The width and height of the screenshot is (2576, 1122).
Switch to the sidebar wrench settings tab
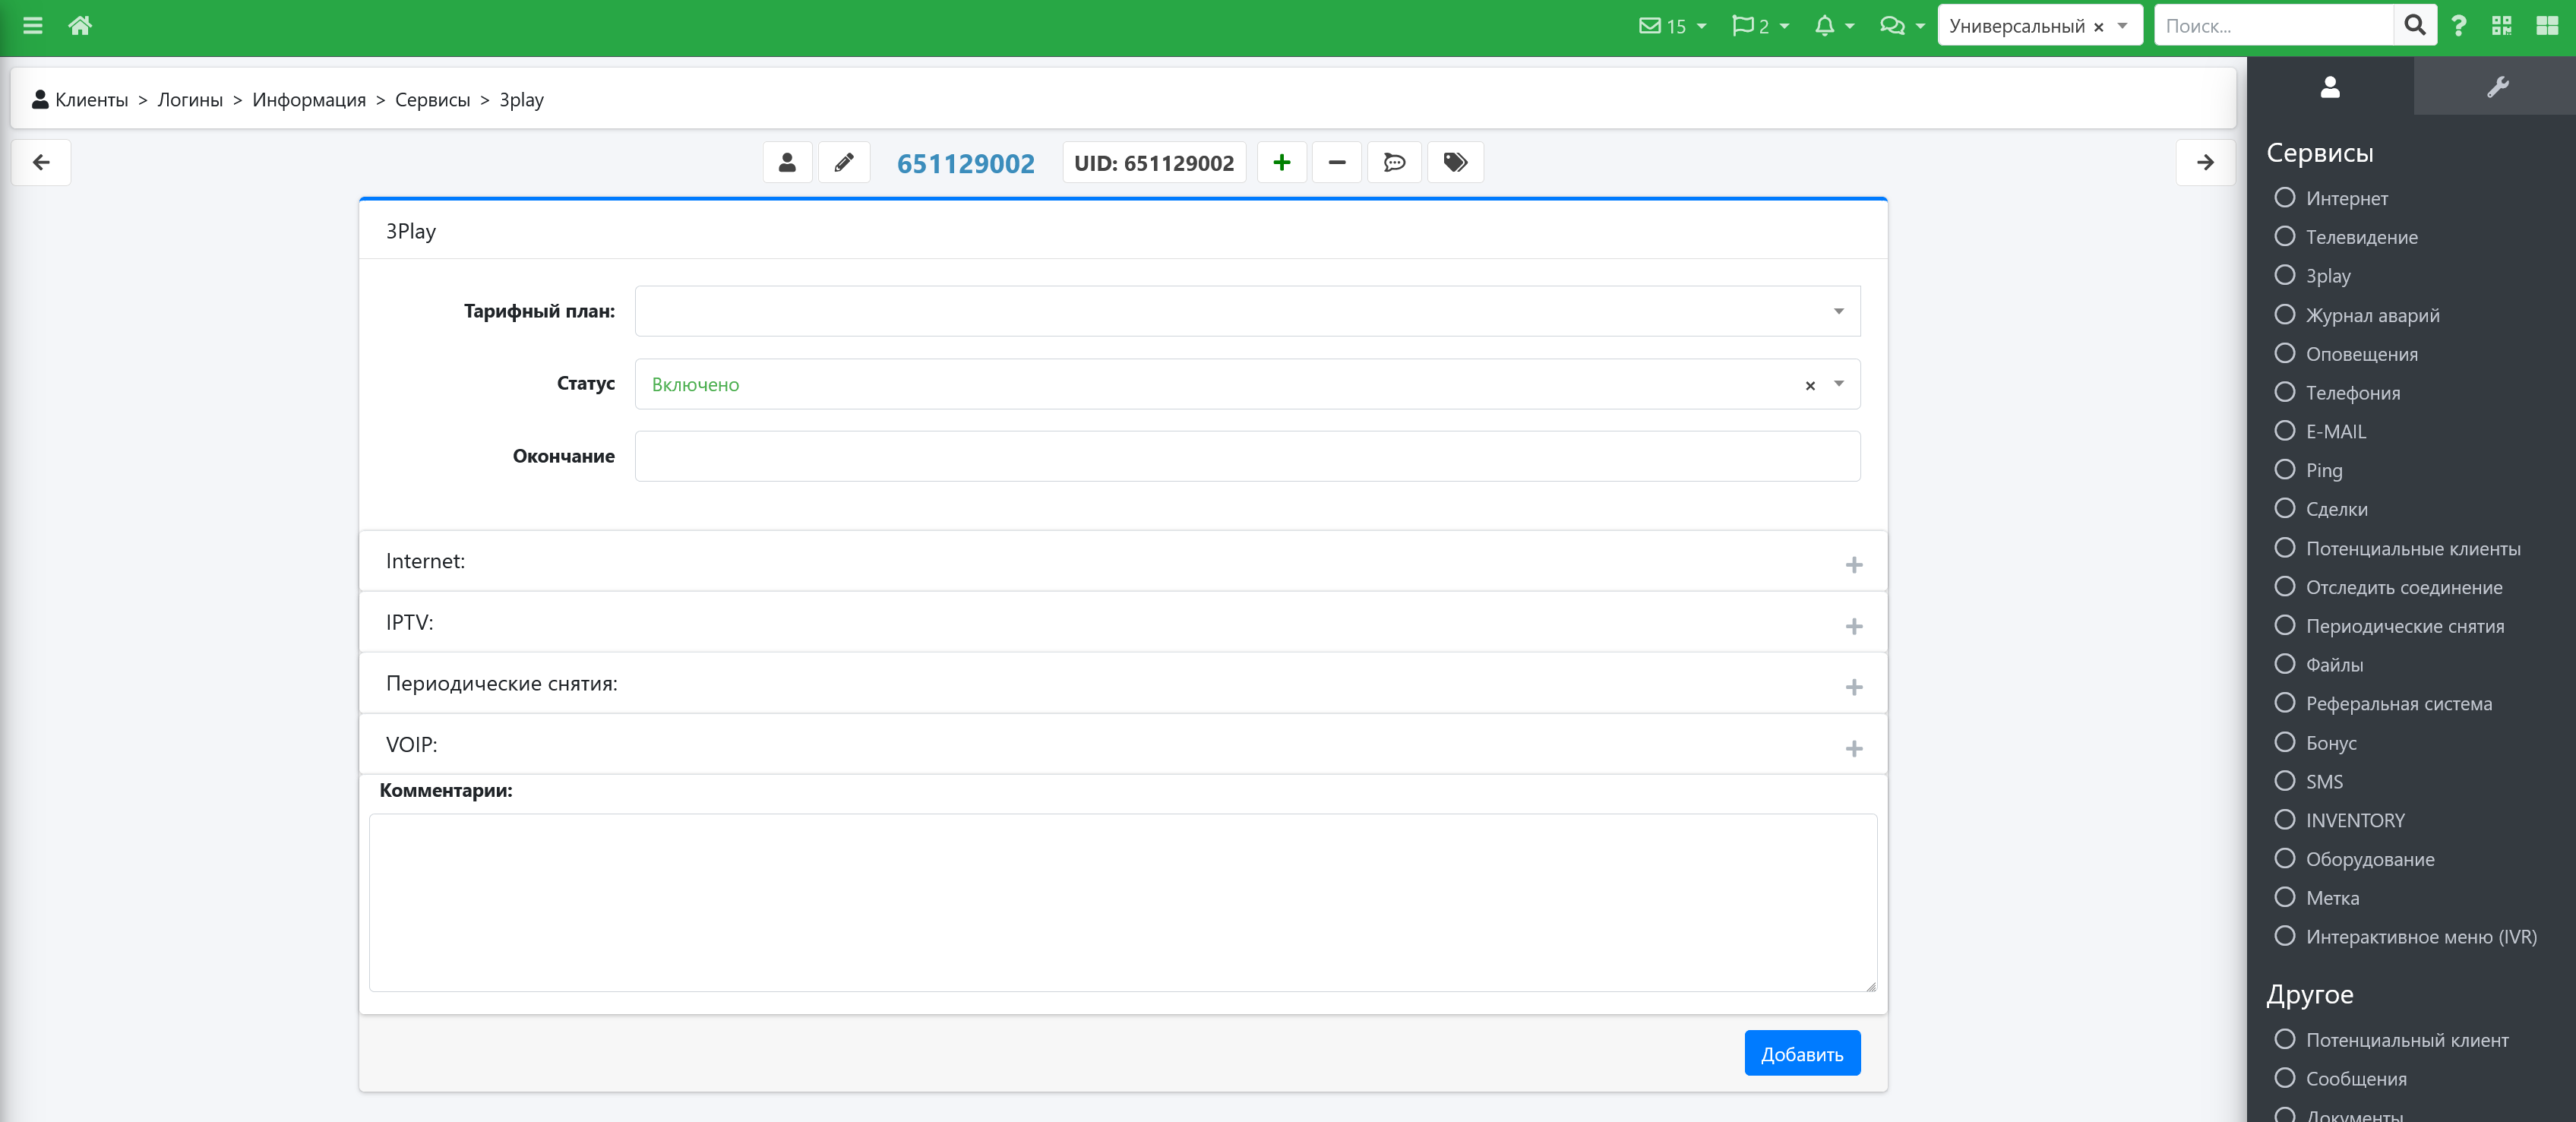coord(2497,87)
